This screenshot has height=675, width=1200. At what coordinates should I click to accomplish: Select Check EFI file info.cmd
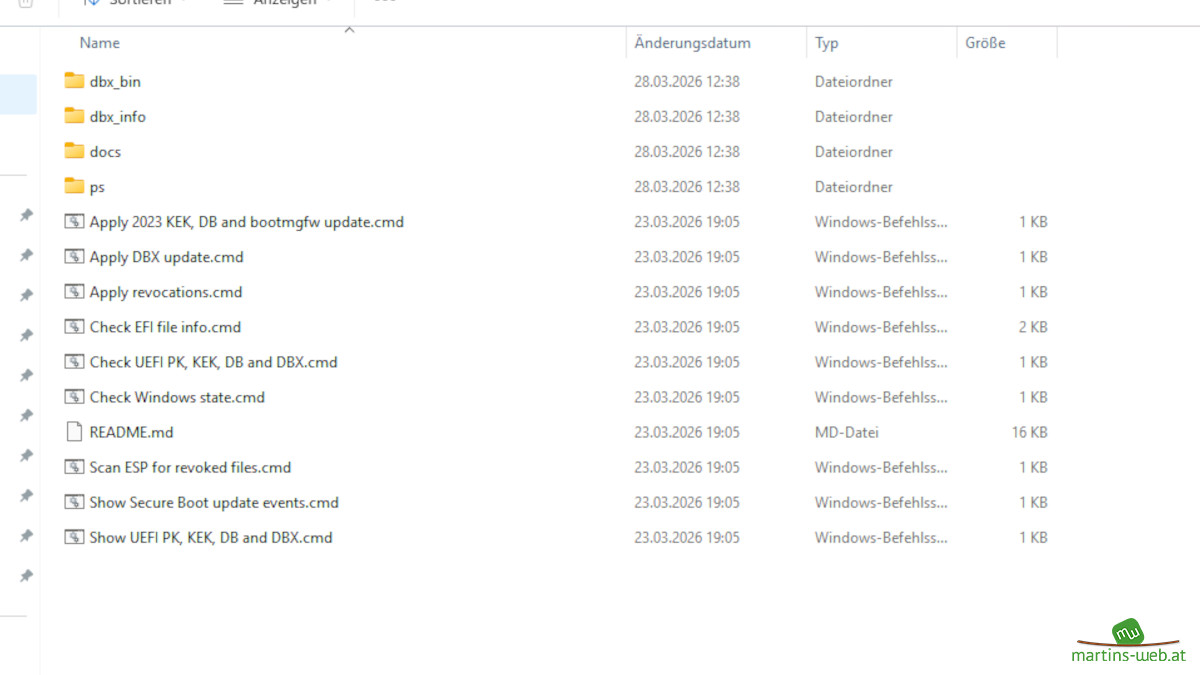click(x=165, y=327)
